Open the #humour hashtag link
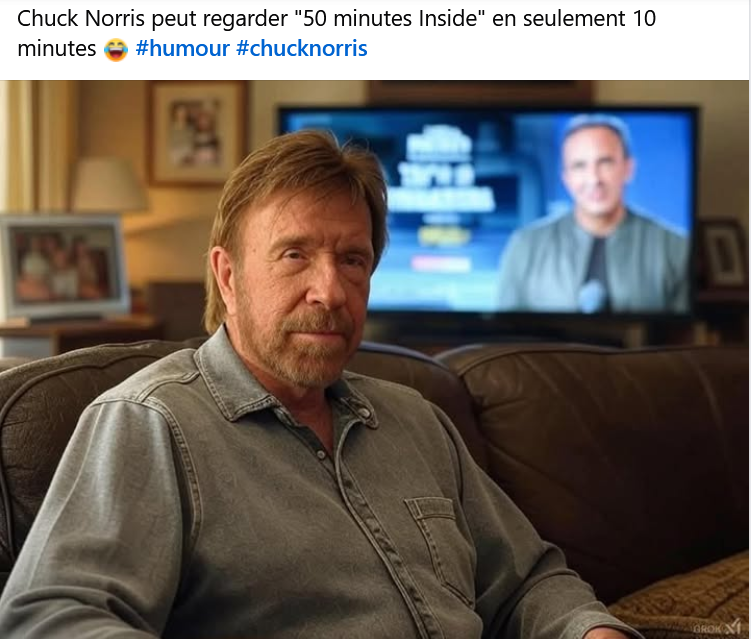This screenshot has width=751, height=639. pyautogui.click(x=182, y=48)
